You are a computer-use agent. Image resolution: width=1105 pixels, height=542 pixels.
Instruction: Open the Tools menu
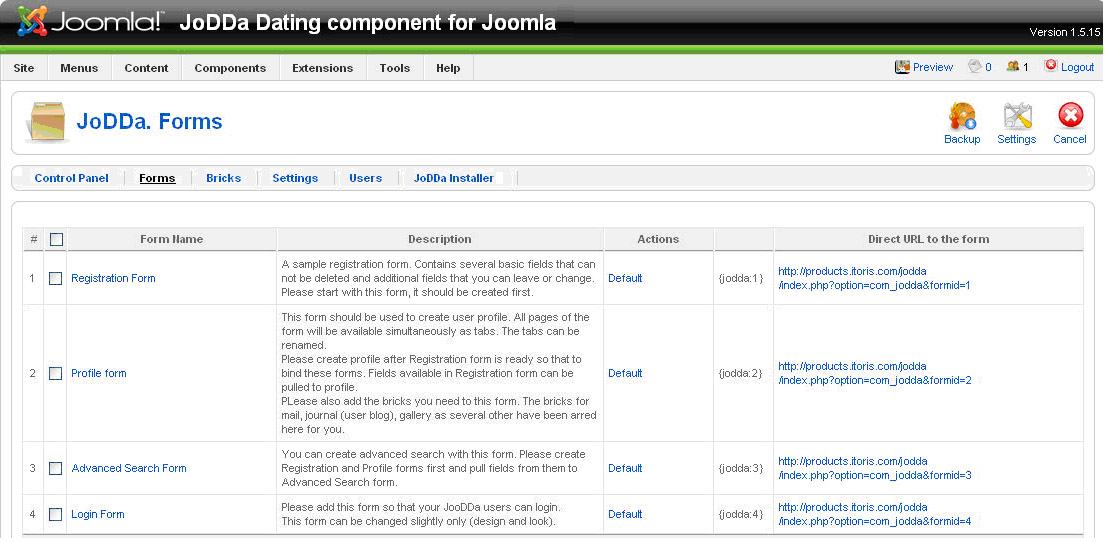pyautogui.click(x=395, y=68)
